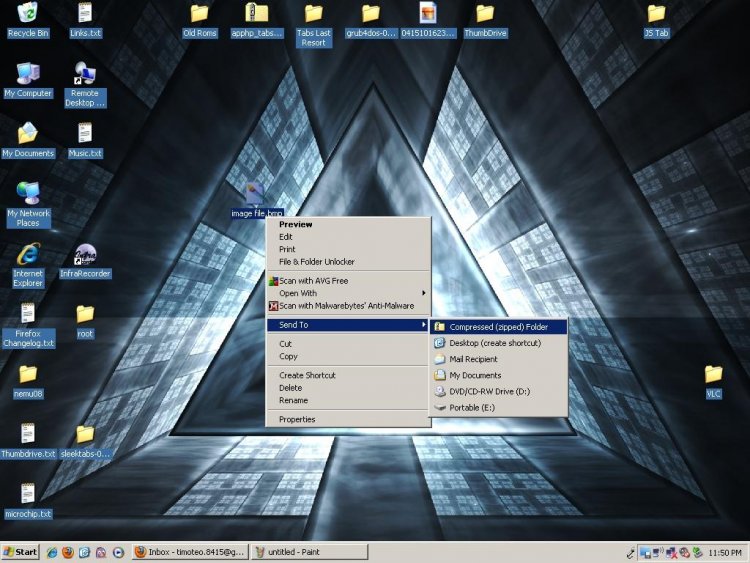
Task: Choose Scan with AVG Free
Action: [x=348, y=281]
